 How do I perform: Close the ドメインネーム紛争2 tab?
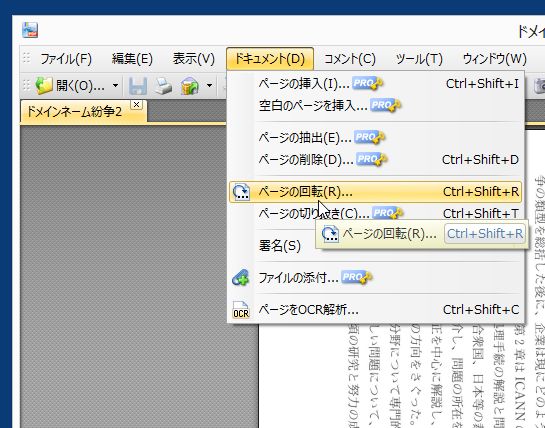click(x=137, y=104)
